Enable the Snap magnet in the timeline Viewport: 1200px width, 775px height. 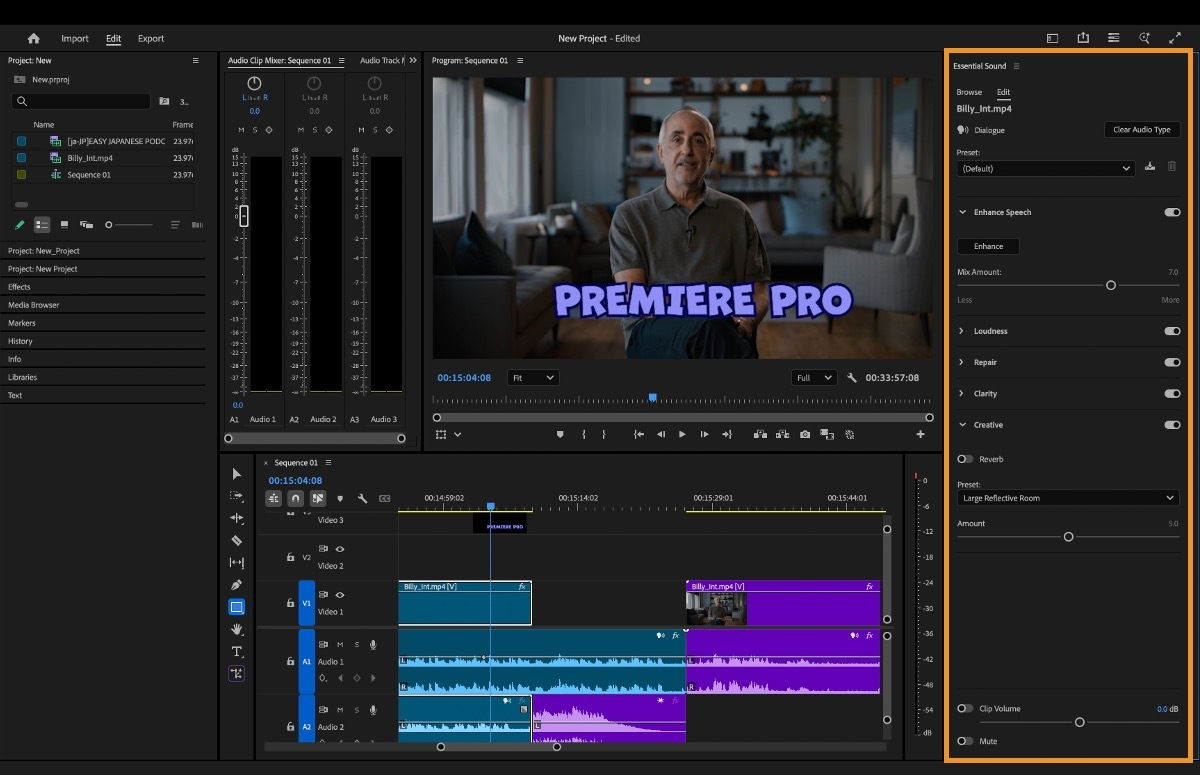pos(295,497)
